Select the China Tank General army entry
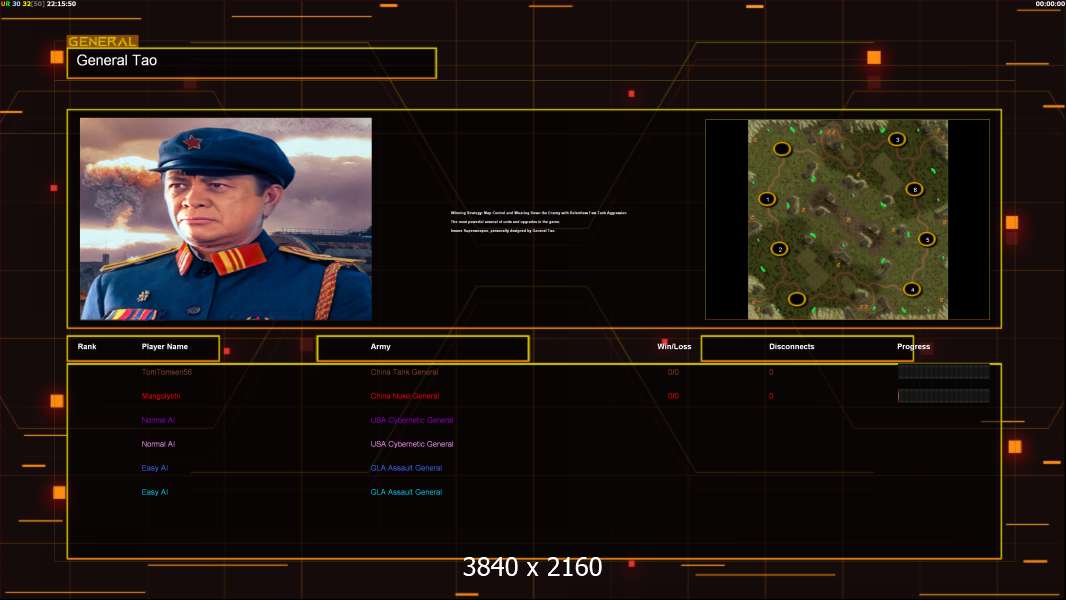The height and width of the screenshot is (600, 1066). (404, 372)
